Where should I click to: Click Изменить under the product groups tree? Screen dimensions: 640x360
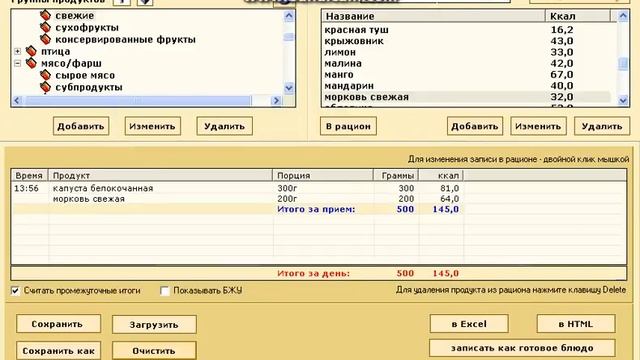pos(152,126)
